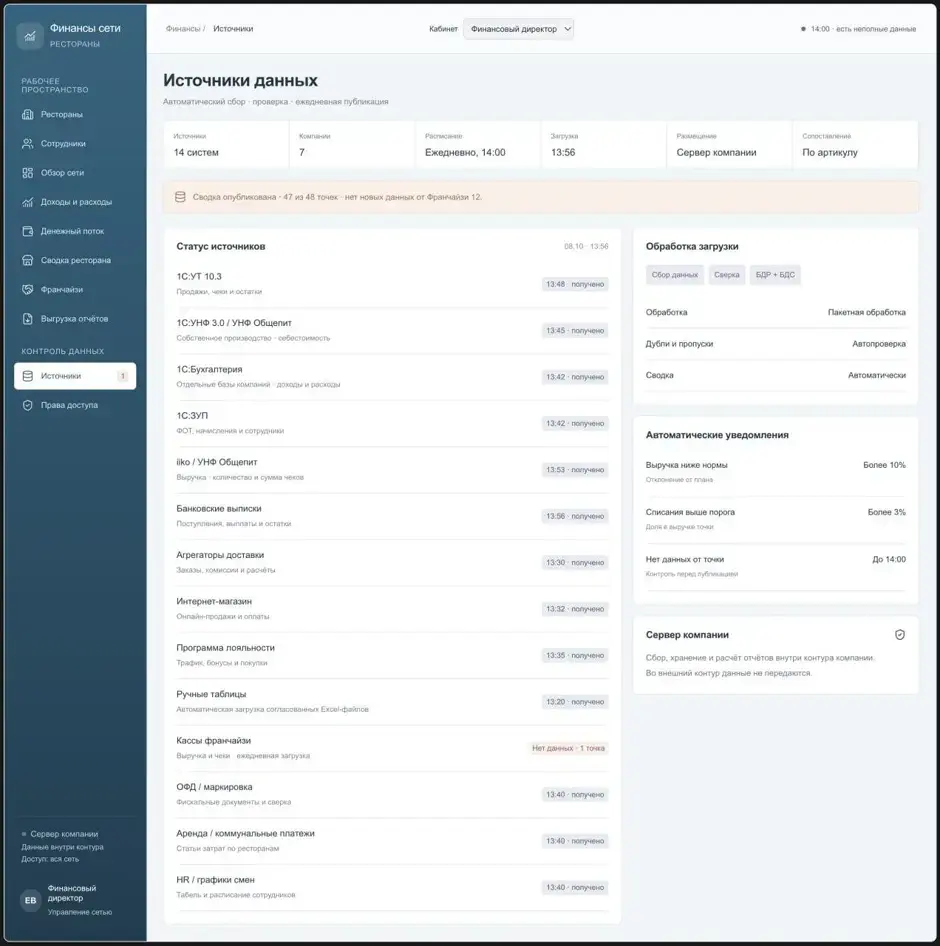This screenshot has height=946, width=940.
Task: Click the Расписание Ежедневно, 14:00 card
Action: (x=478, y=145)
